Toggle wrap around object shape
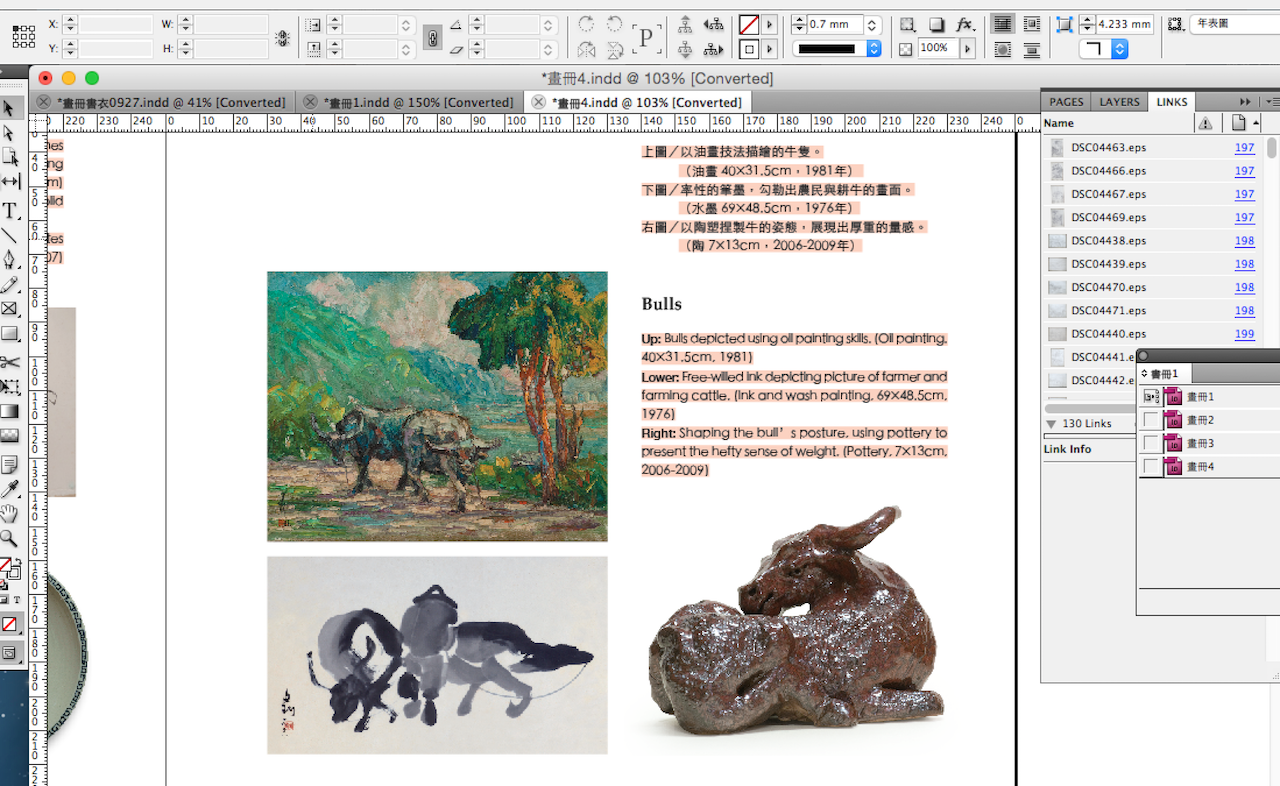The image size is (1280, 786). 1002,49
